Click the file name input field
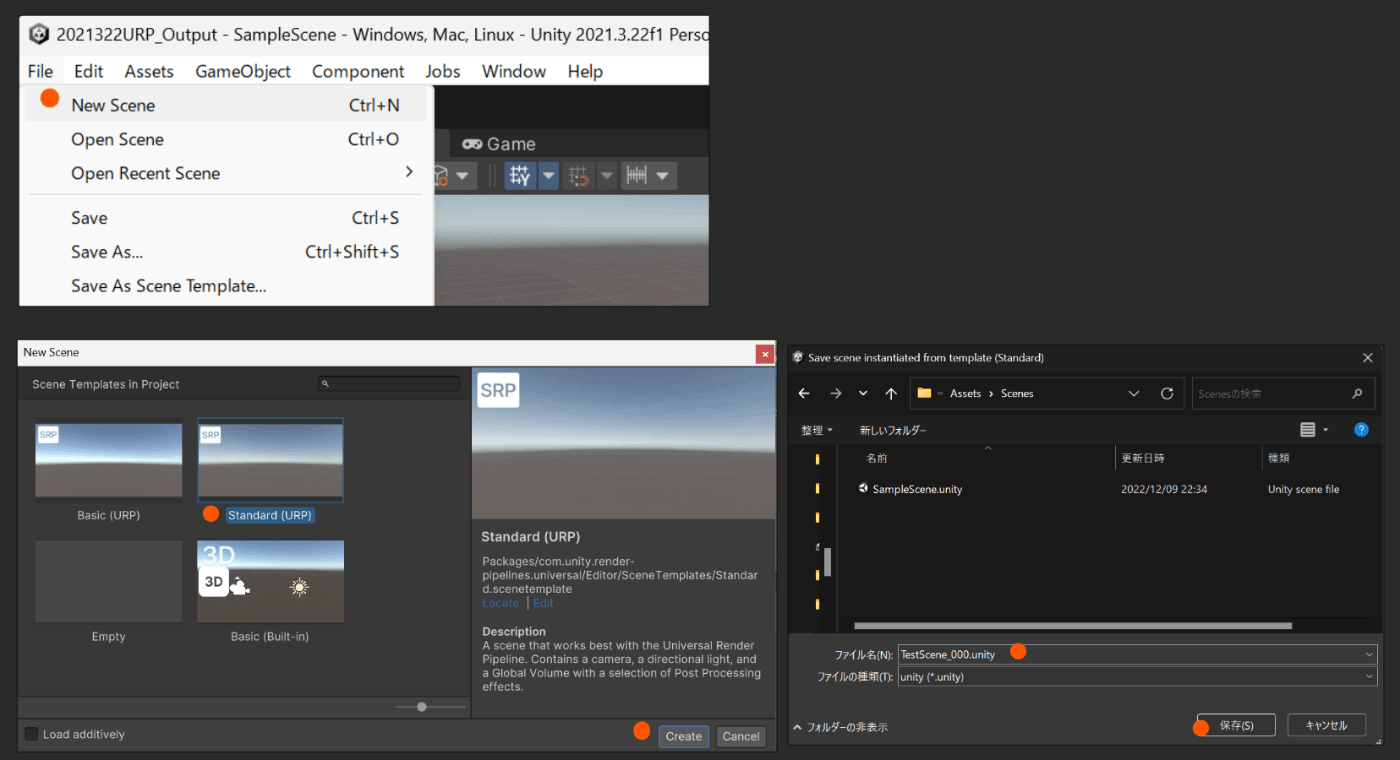Image resolution: width=1400 pixels, height=760 pixels. (1138, 654)
